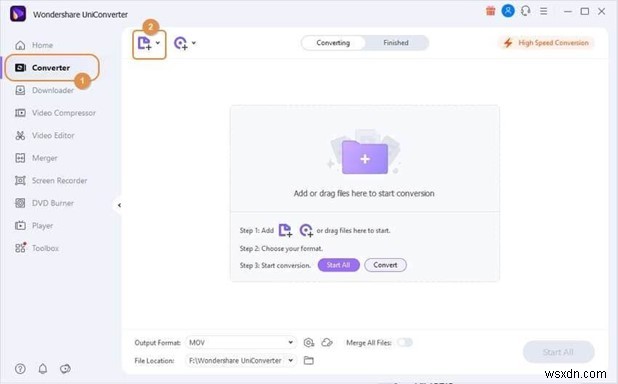This screenshot has height=384, width=618.
Task: Click the Step 1 add file icon
Action: [x=285, y=230]
